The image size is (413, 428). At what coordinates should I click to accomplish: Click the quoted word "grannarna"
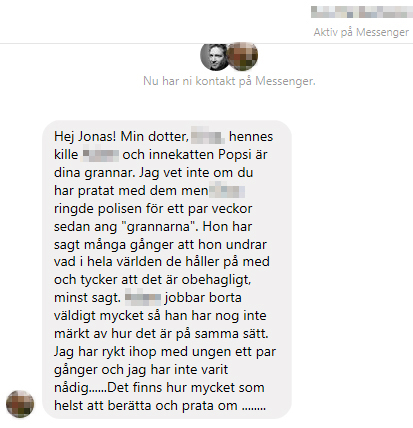pos(158,227)
